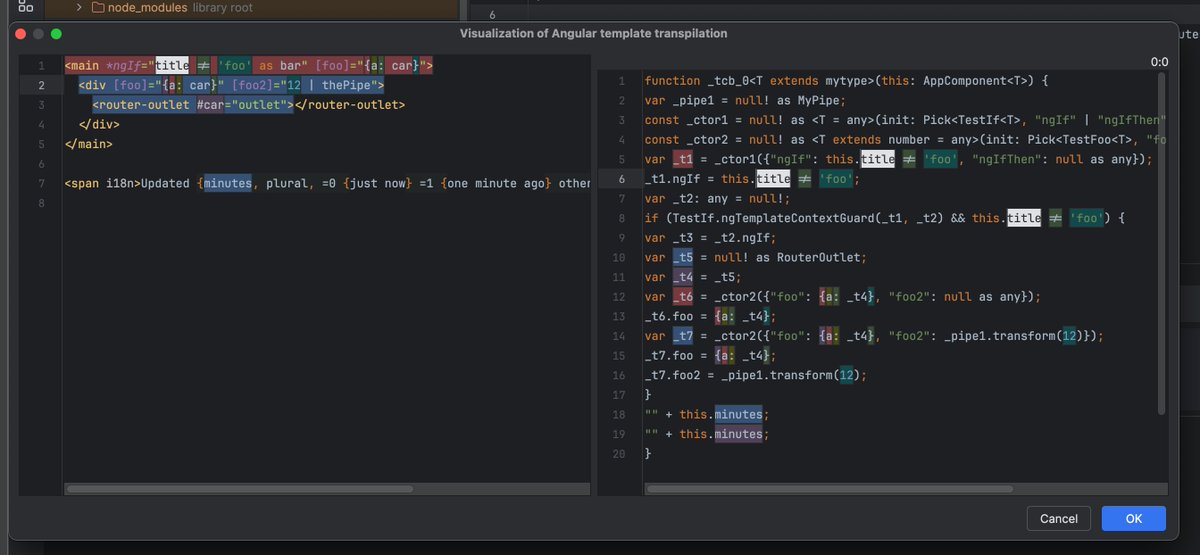The height and width of the screenshot is (555, 1200).
Task: Click line number 20 in right pane gutter
Action: (620, 454)
